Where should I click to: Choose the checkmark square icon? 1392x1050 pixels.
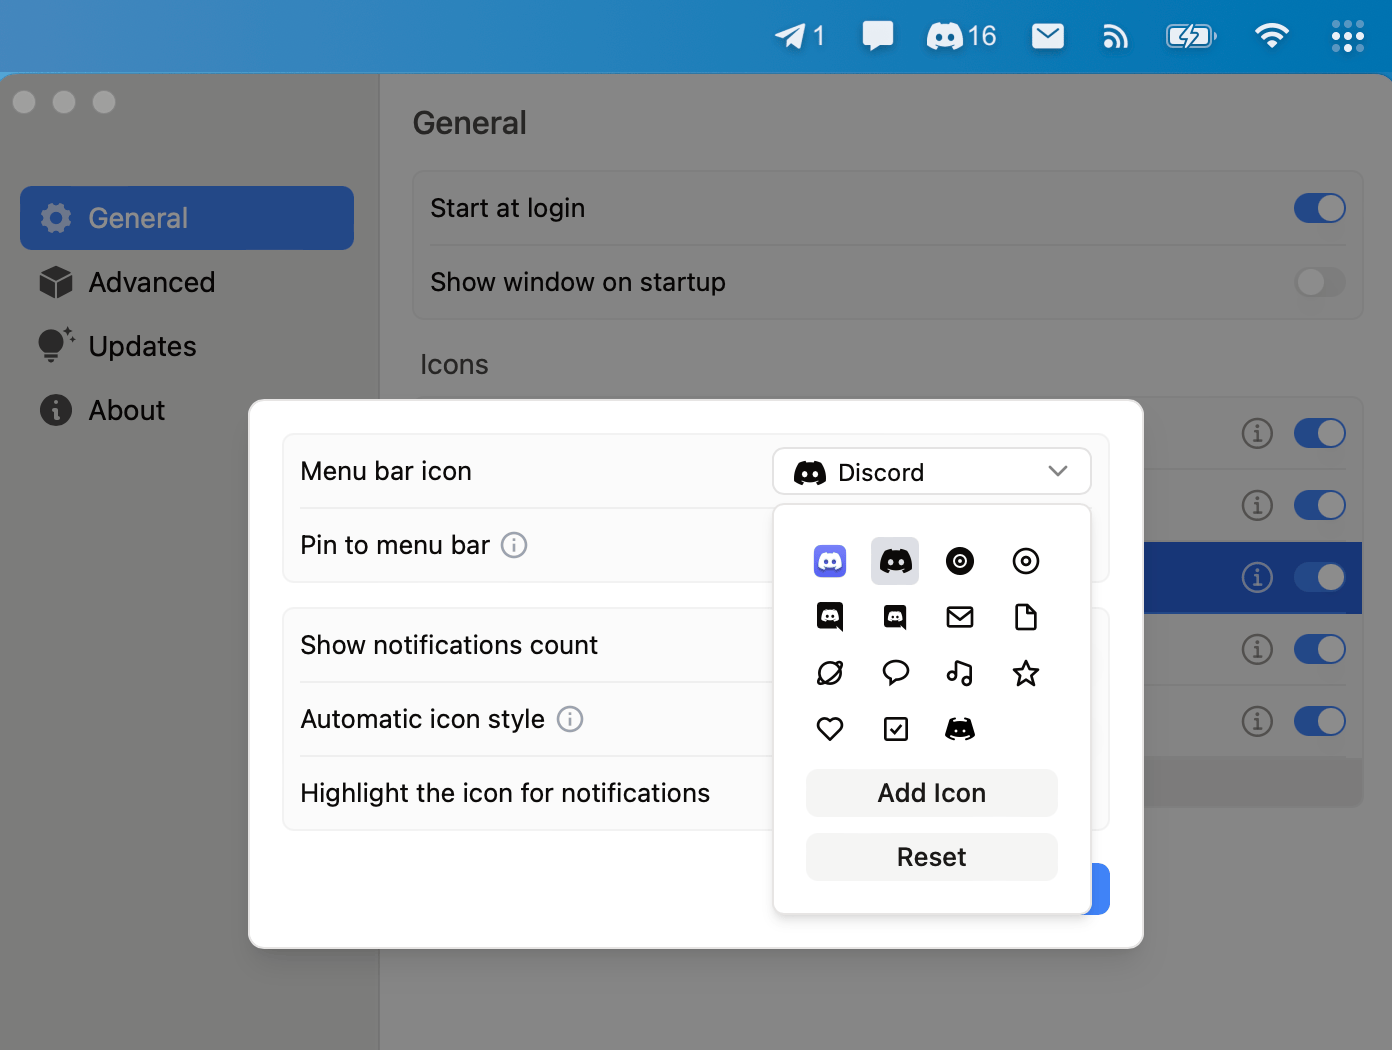(895, 729)
